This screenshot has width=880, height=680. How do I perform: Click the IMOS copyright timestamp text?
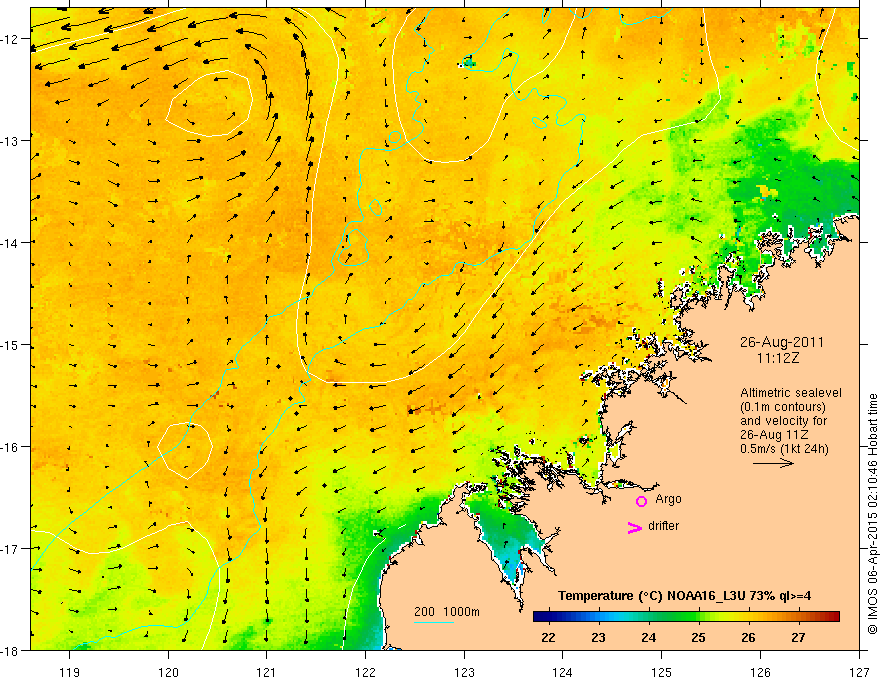[x=872, y=514]
